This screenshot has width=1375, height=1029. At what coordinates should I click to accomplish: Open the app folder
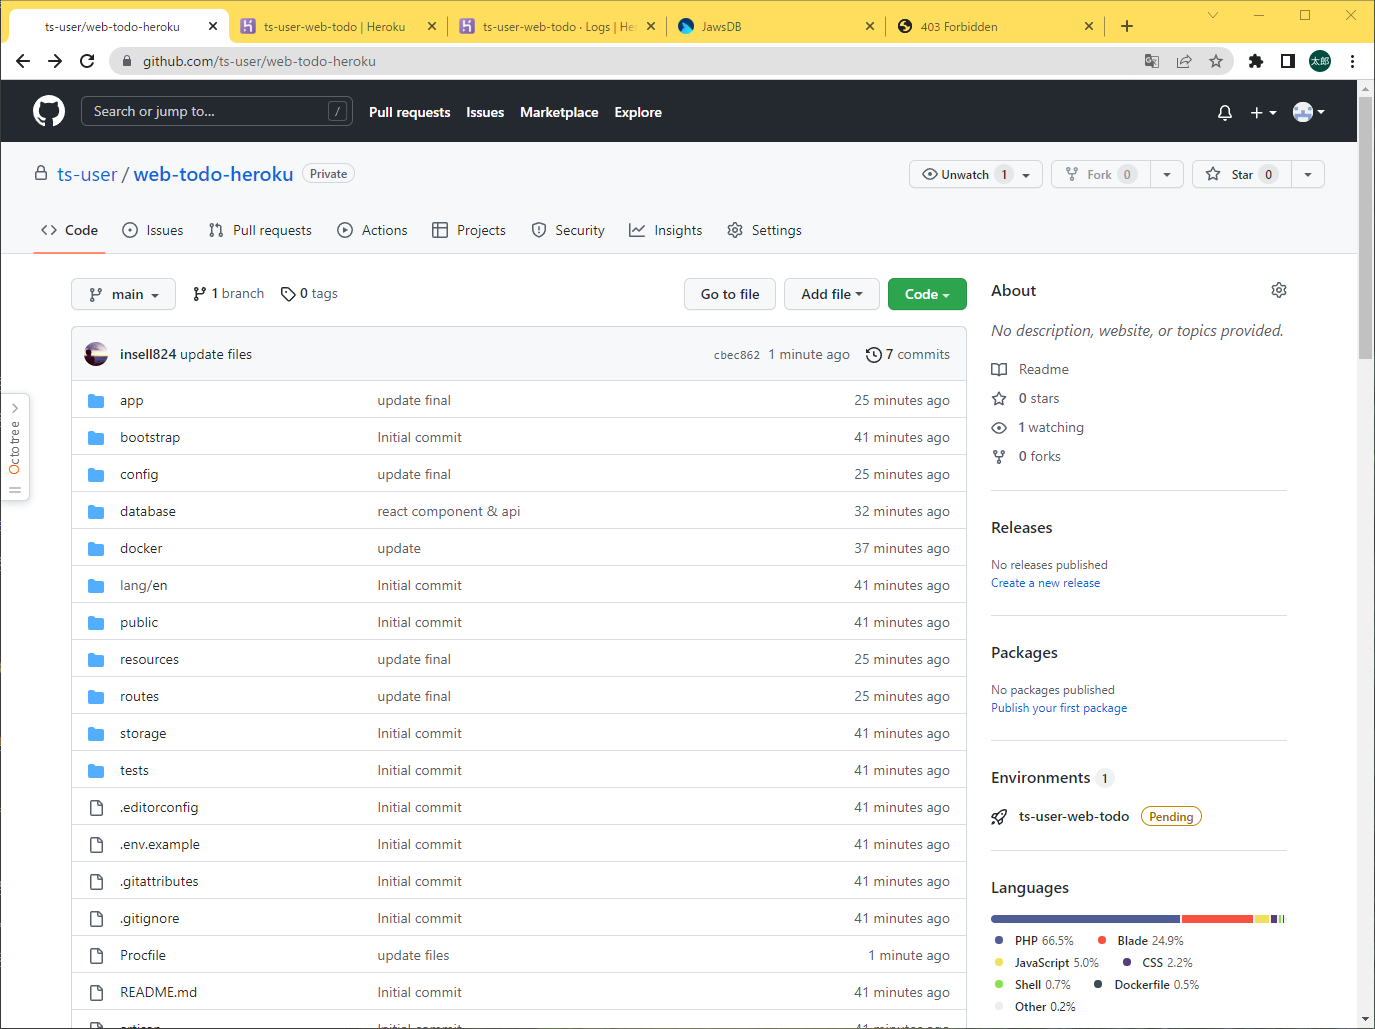click(131, 400)
